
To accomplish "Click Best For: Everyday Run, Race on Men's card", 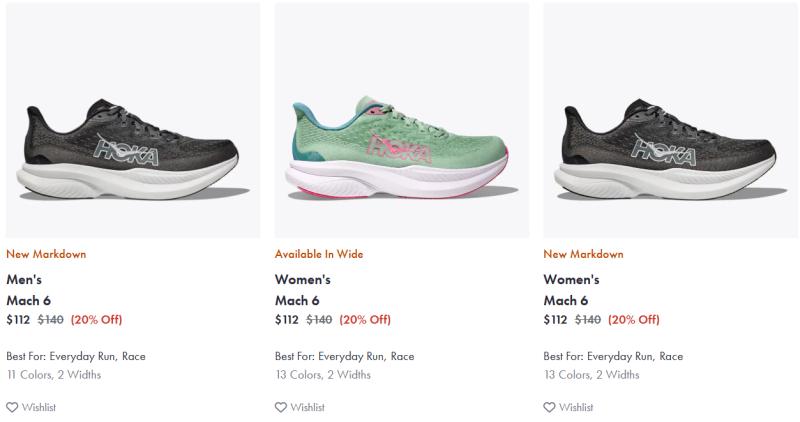I will pyautogui.click(x=76, y=356).
